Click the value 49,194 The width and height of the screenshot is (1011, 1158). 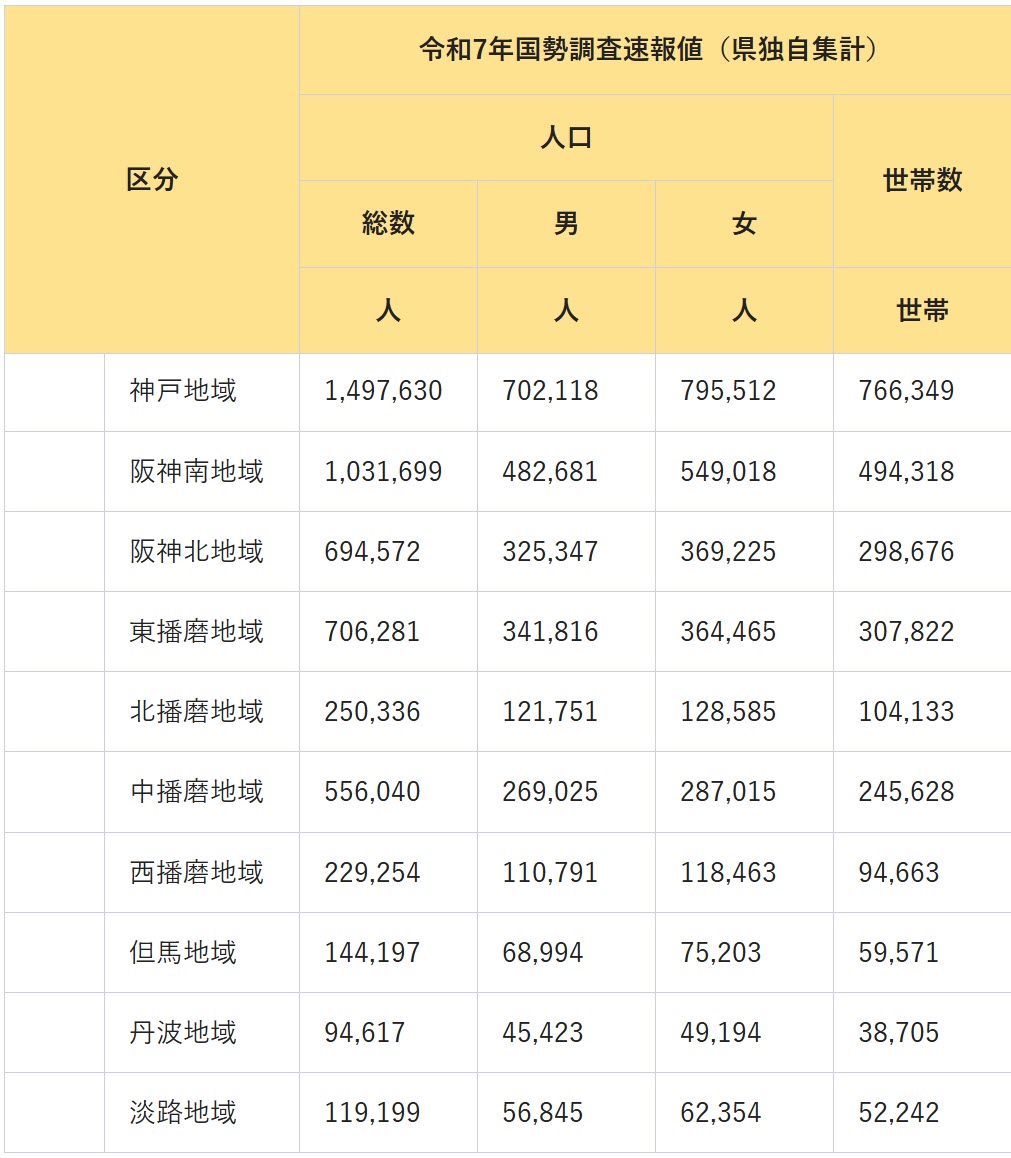point(721,1032)
